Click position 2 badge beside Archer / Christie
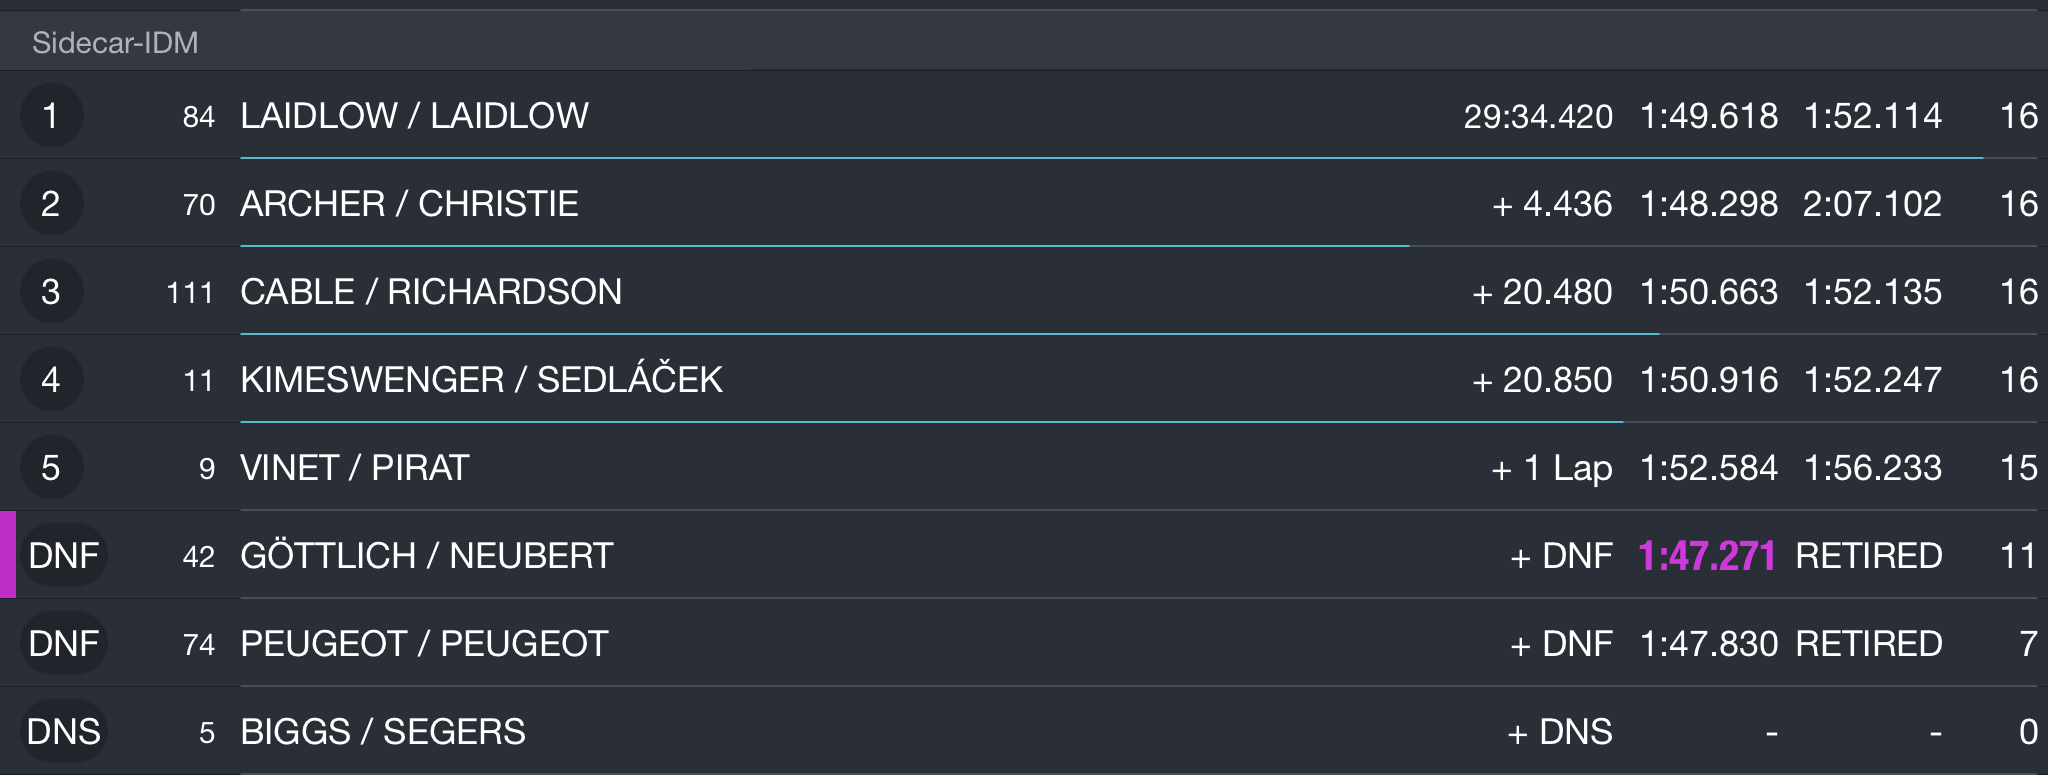2048x775 pixels. coord(51,204)
